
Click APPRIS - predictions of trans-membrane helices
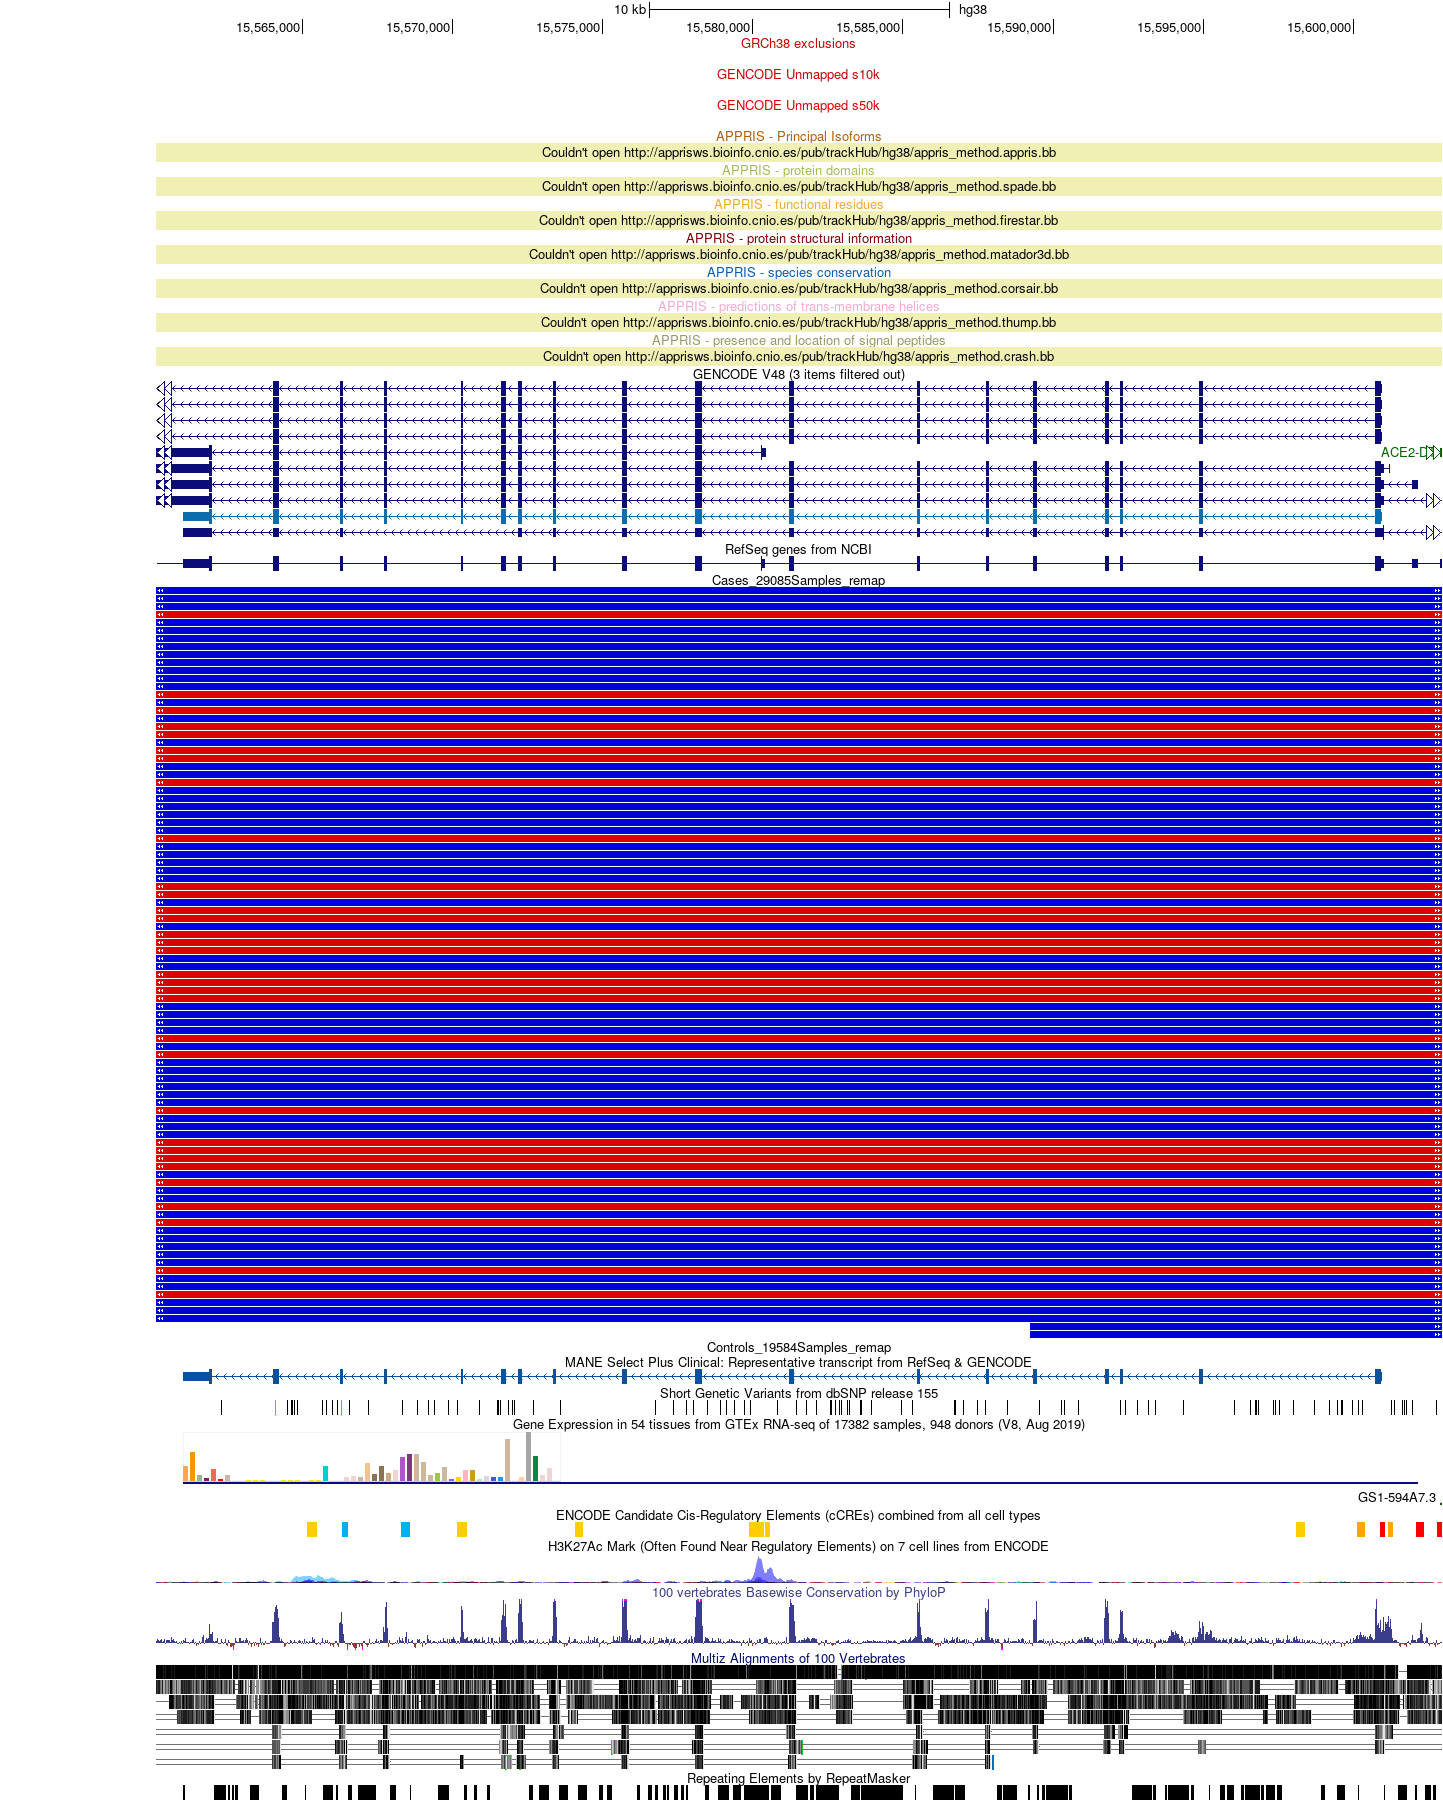tap(798, 307)
